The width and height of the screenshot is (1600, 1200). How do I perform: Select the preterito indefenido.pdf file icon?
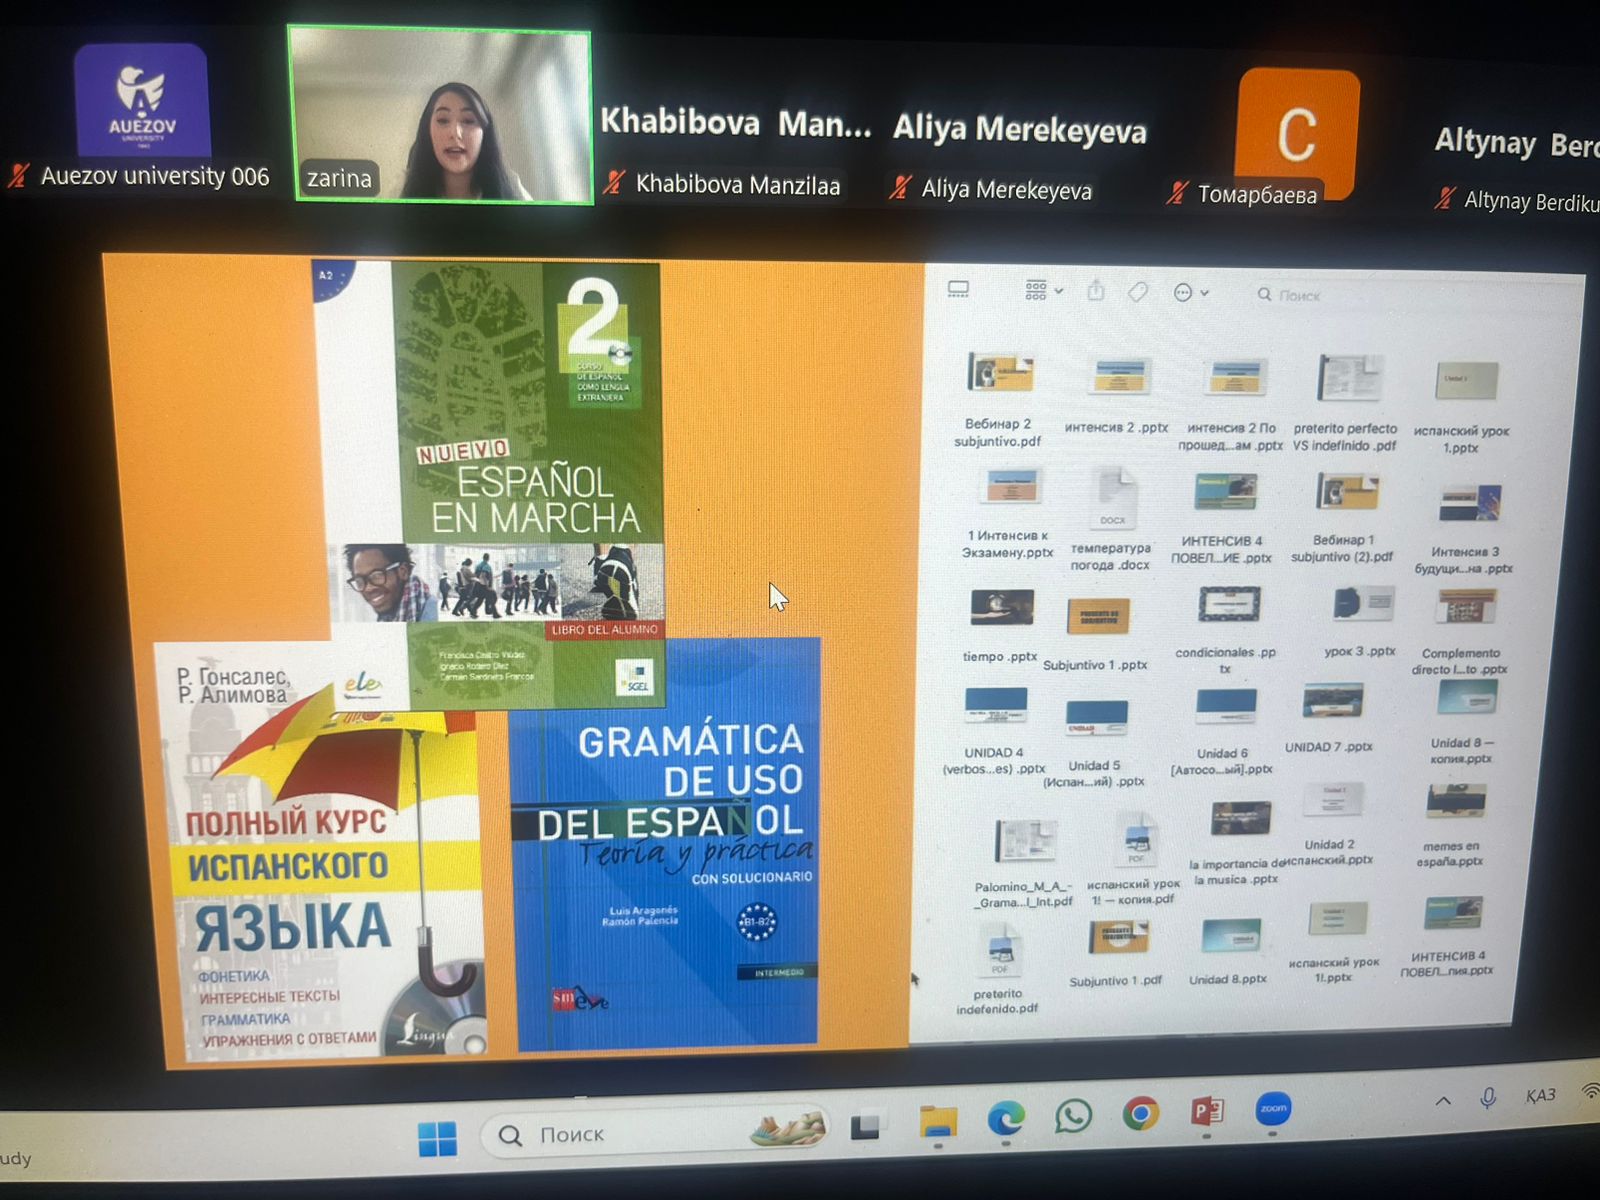pos(999,947)
